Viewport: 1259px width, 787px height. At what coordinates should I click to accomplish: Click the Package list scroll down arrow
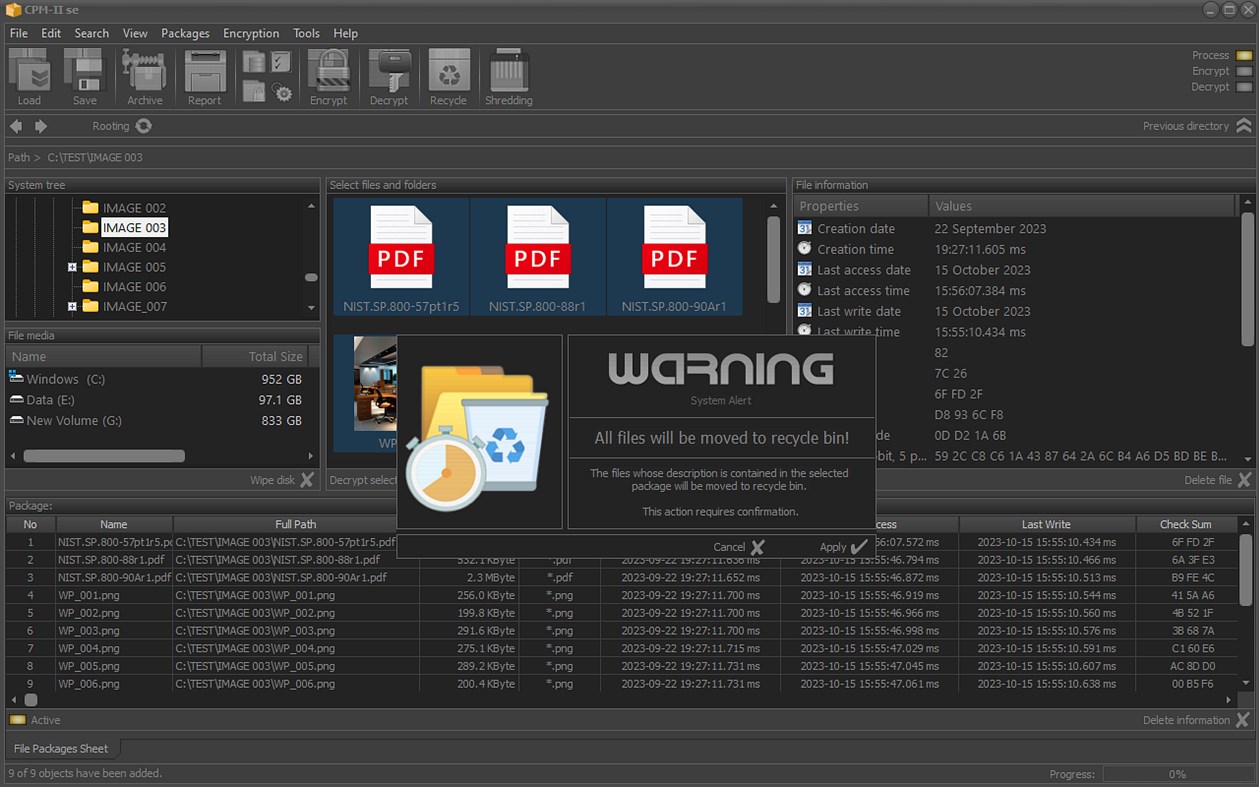tap(1245, 683)
